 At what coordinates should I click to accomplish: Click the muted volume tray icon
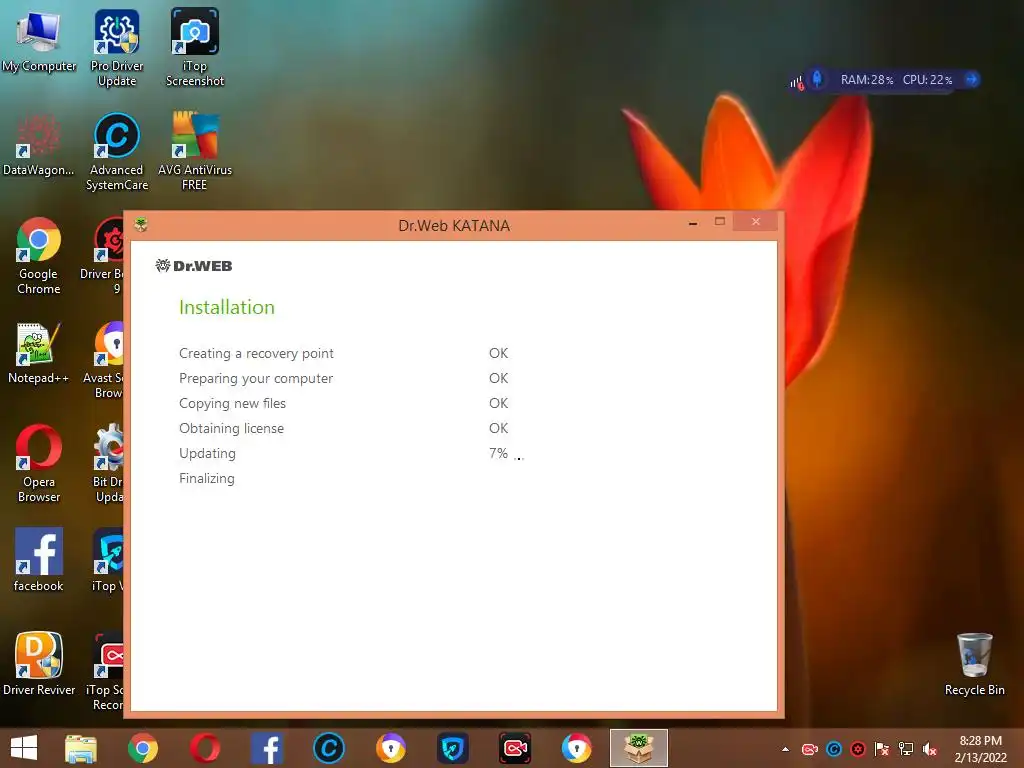pyautogui.click(x=929, y=749)
